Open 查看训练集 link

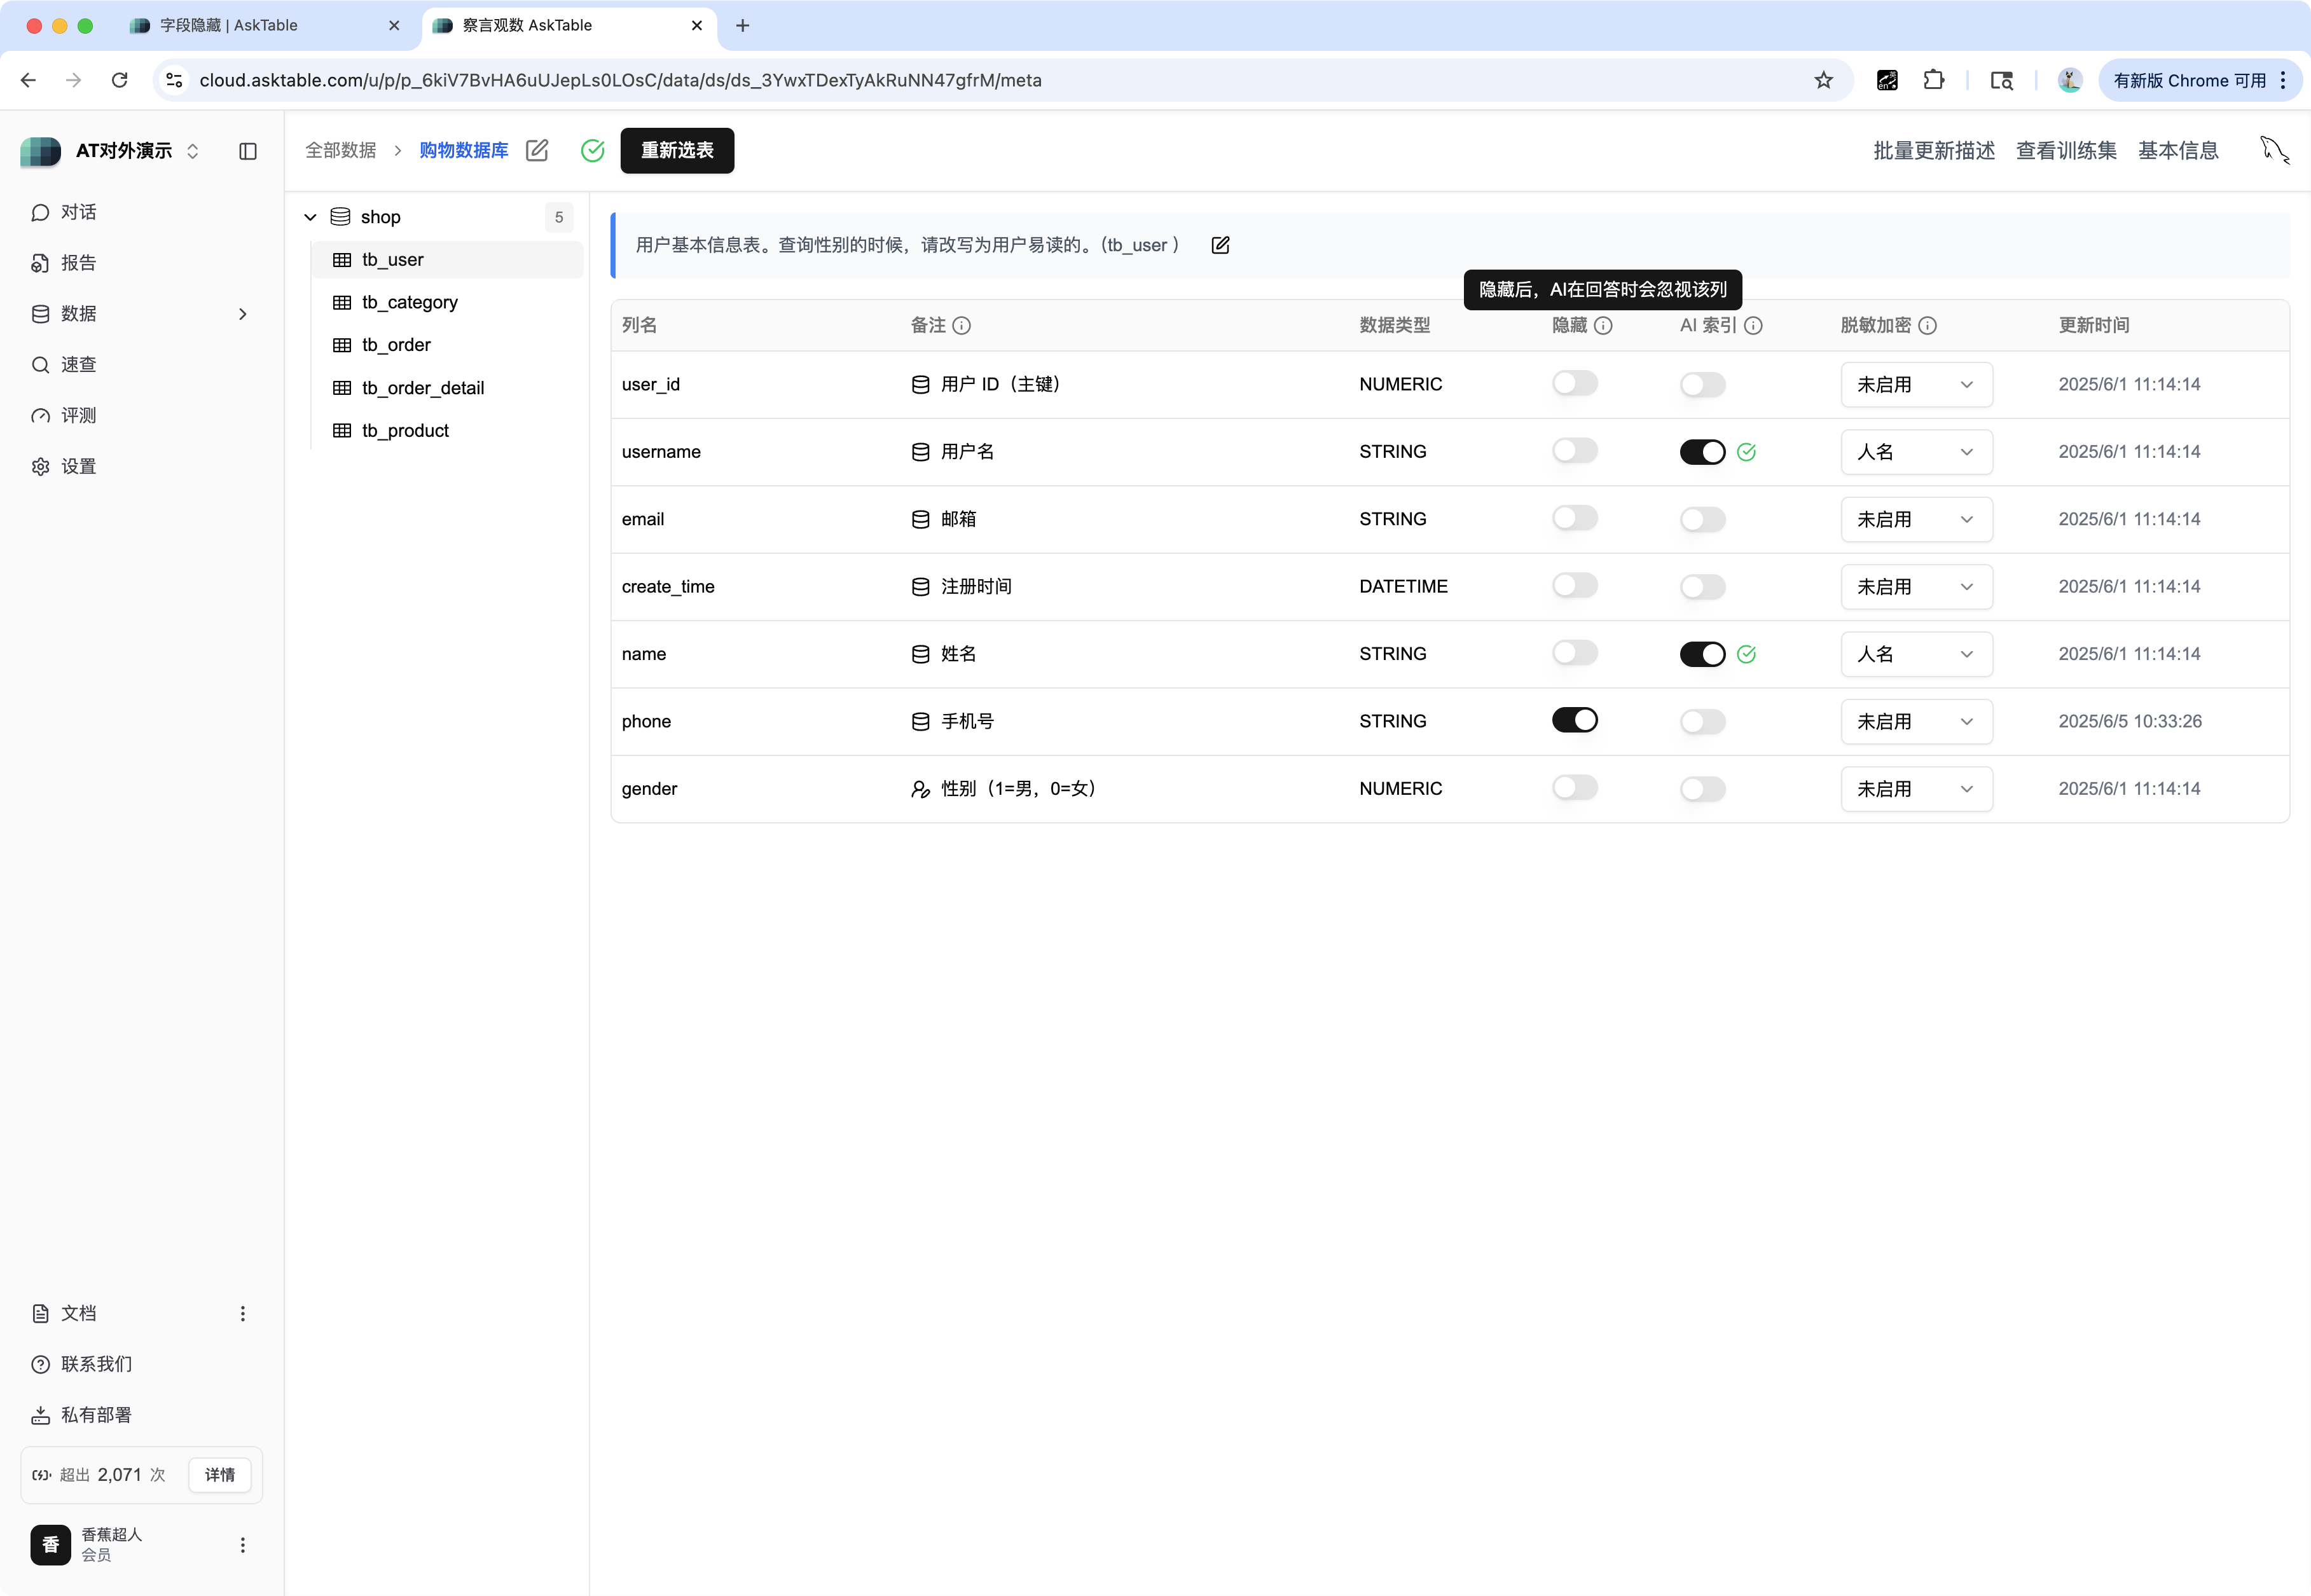pyautogui.click(x=2066, y=150)
